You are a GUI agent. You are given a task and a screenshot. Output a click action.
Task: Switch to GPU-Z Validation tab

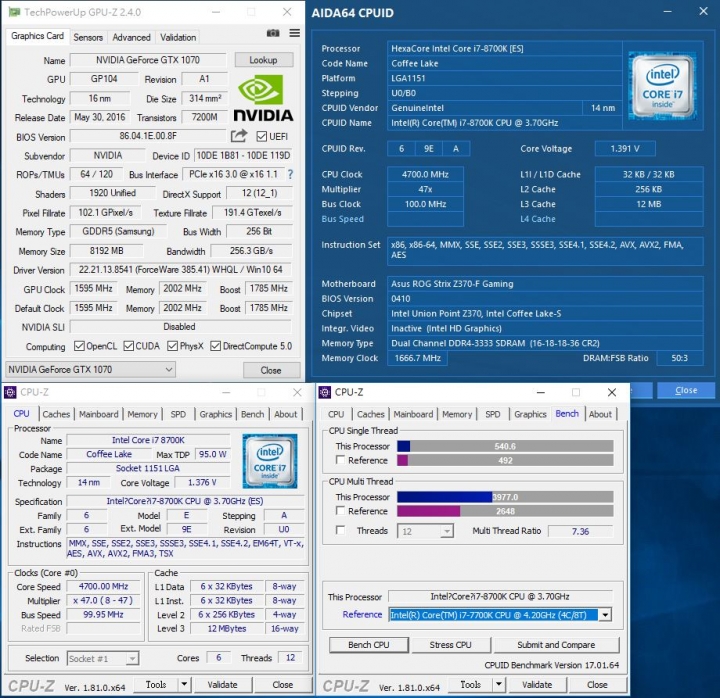pos(178,37)
